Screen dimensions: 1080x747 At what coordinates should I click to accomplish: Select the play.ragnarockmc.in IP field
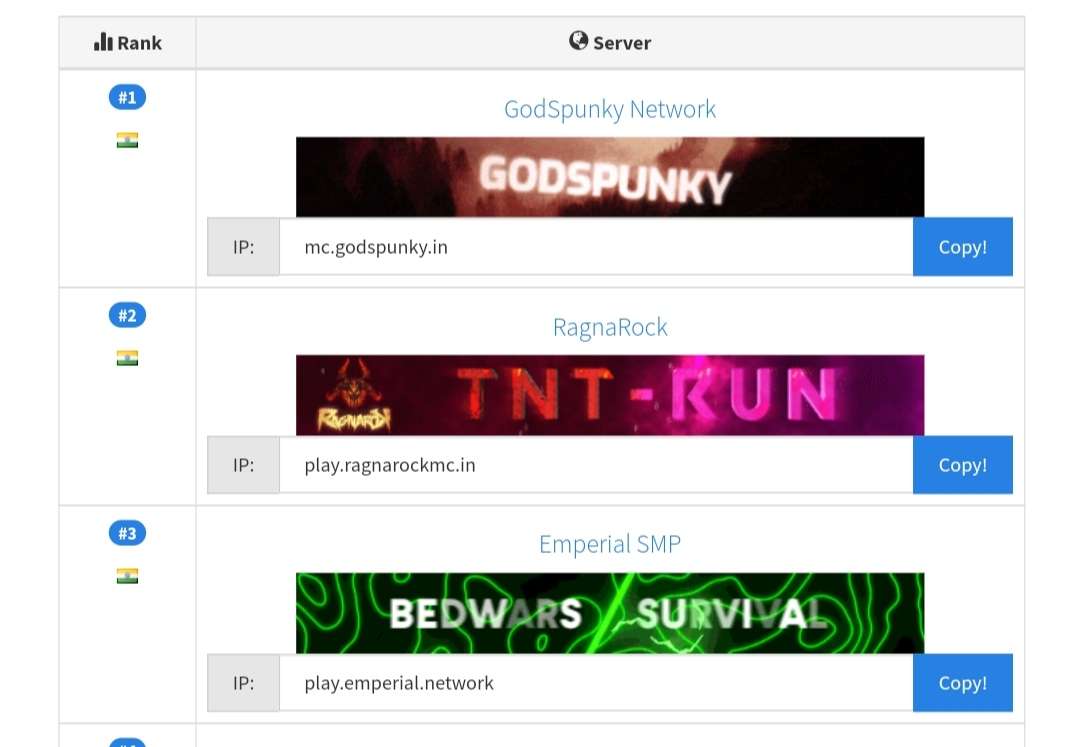595,465
